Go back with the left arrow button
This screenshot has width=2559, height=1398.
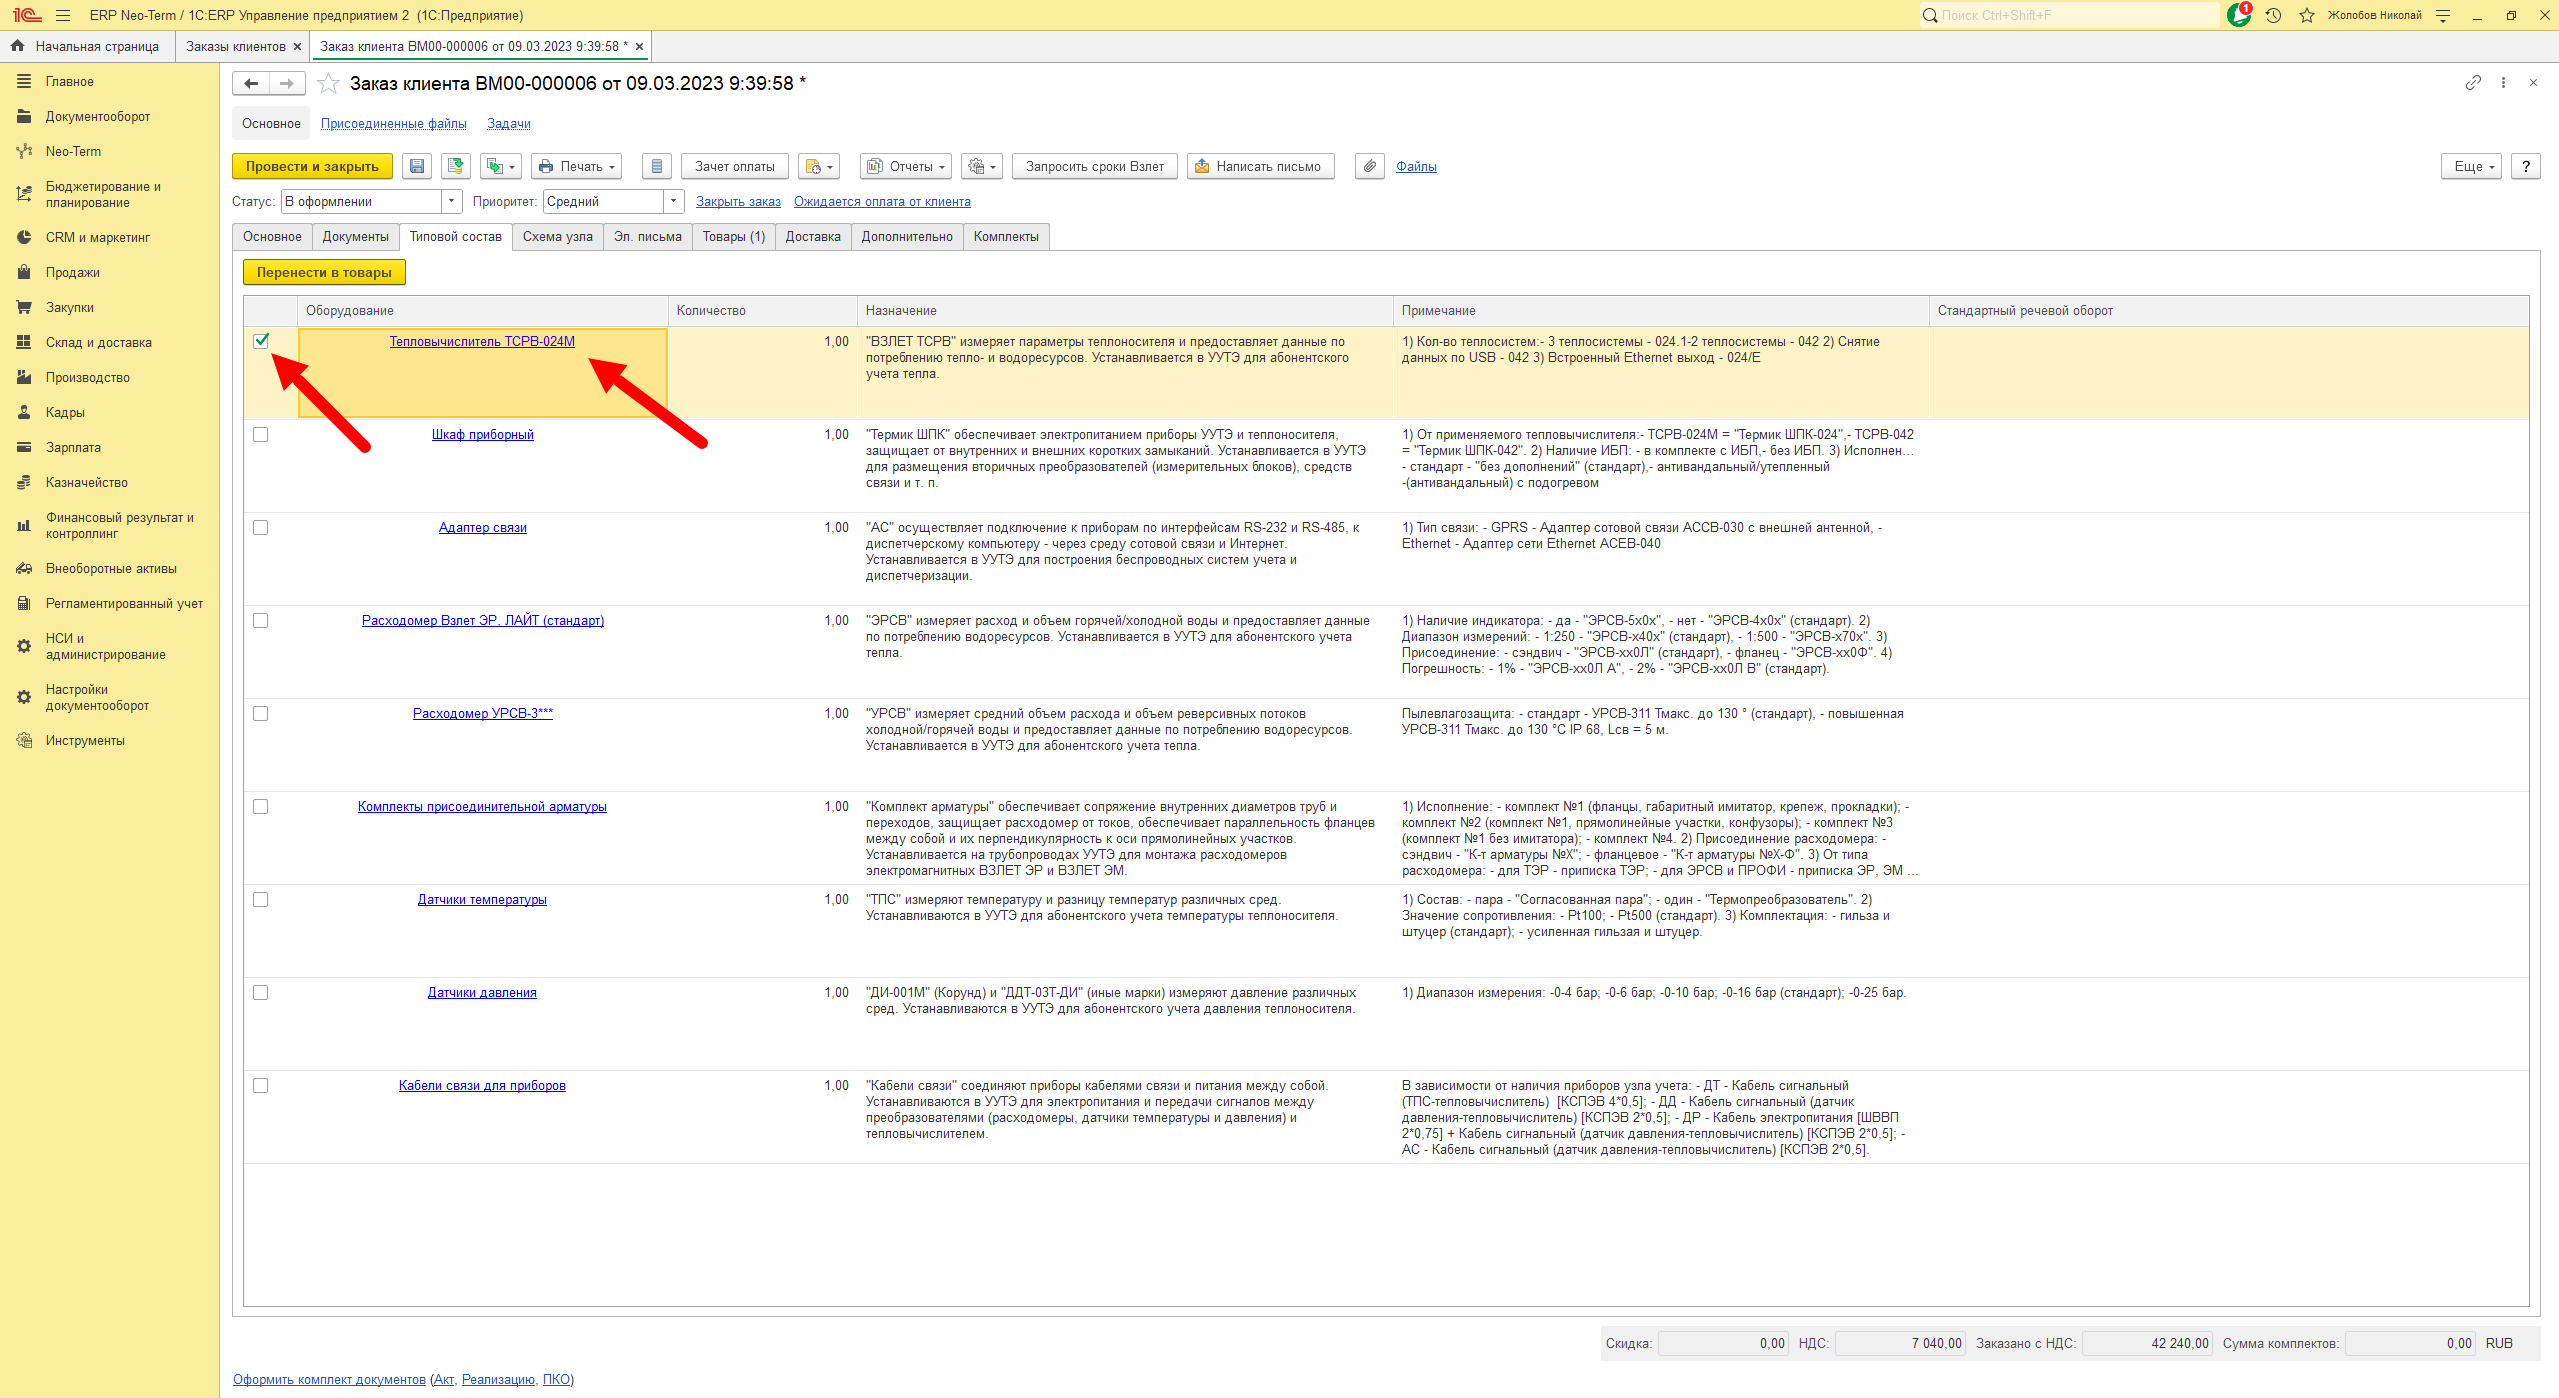point(251,84)
